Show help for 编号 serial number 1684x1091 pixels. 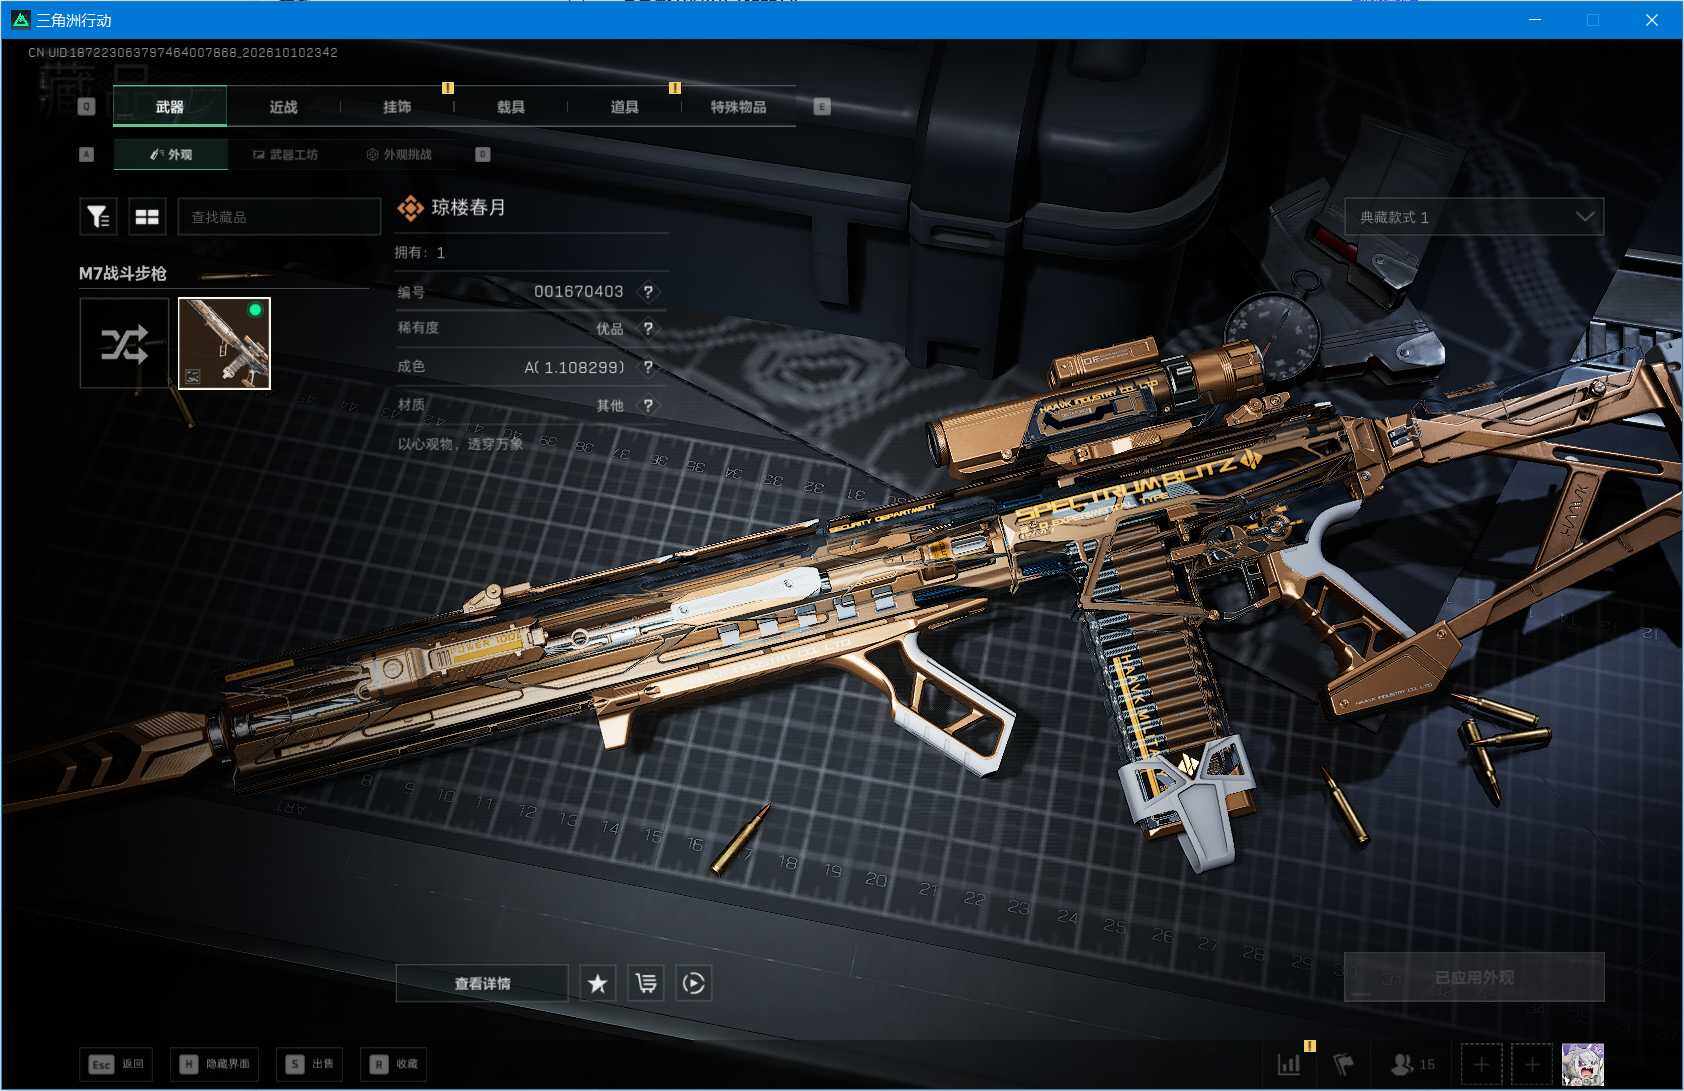(648, 292)
